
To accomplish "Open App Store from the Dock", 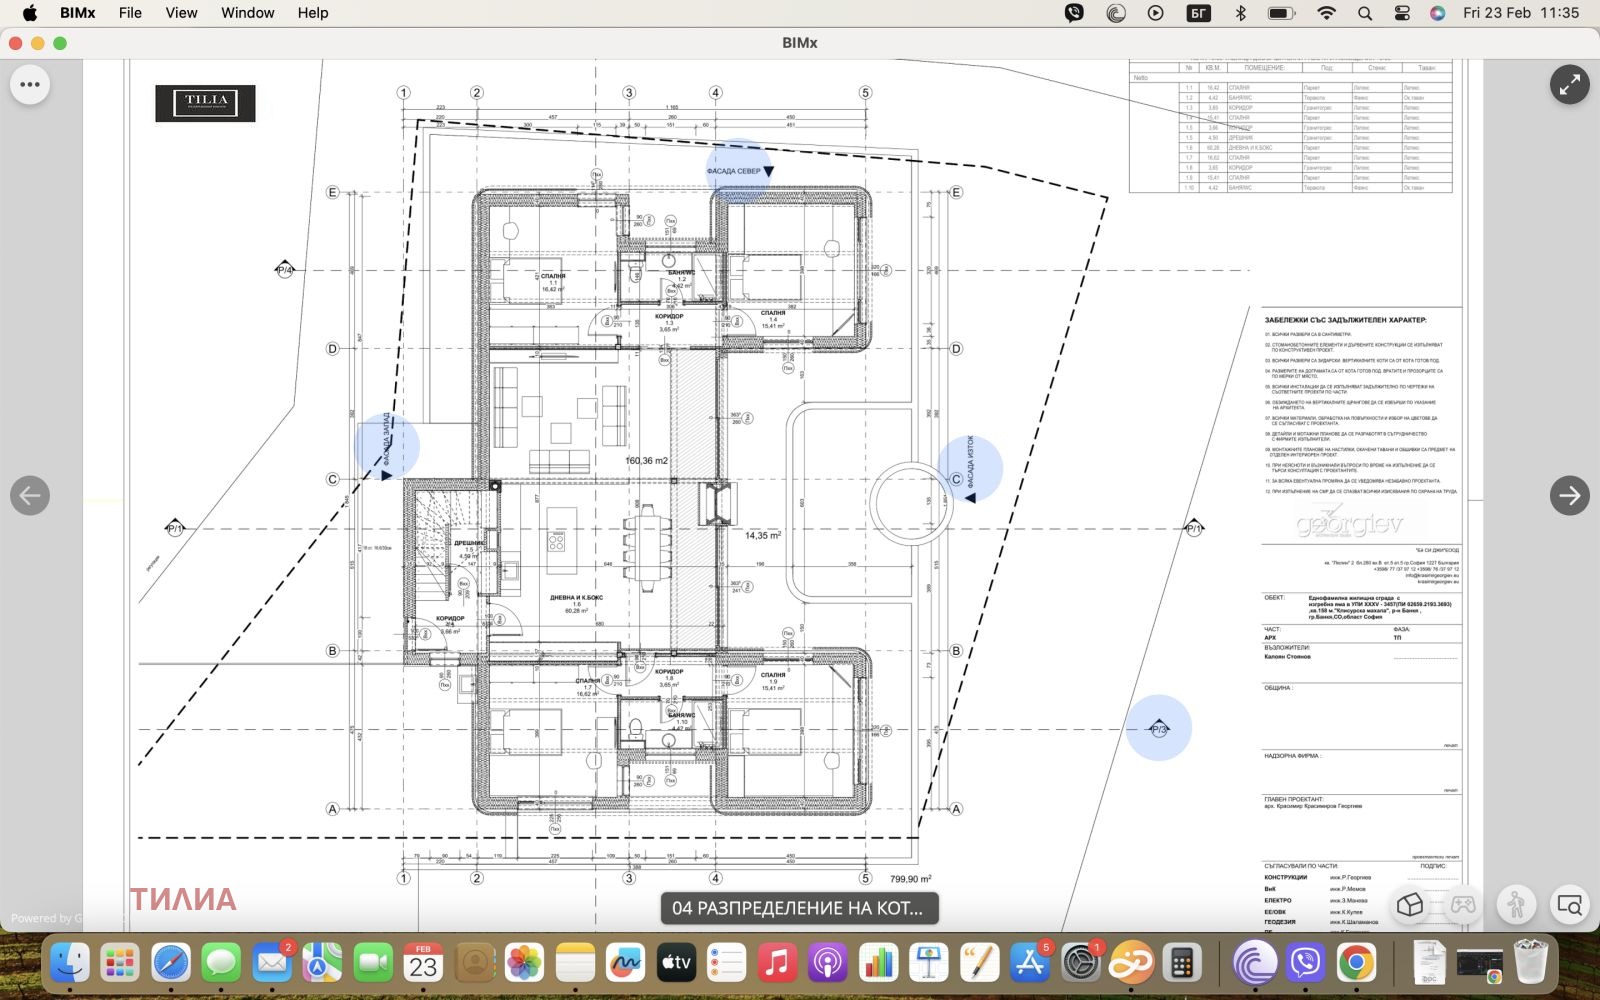I will click(x=1030, y=964).
